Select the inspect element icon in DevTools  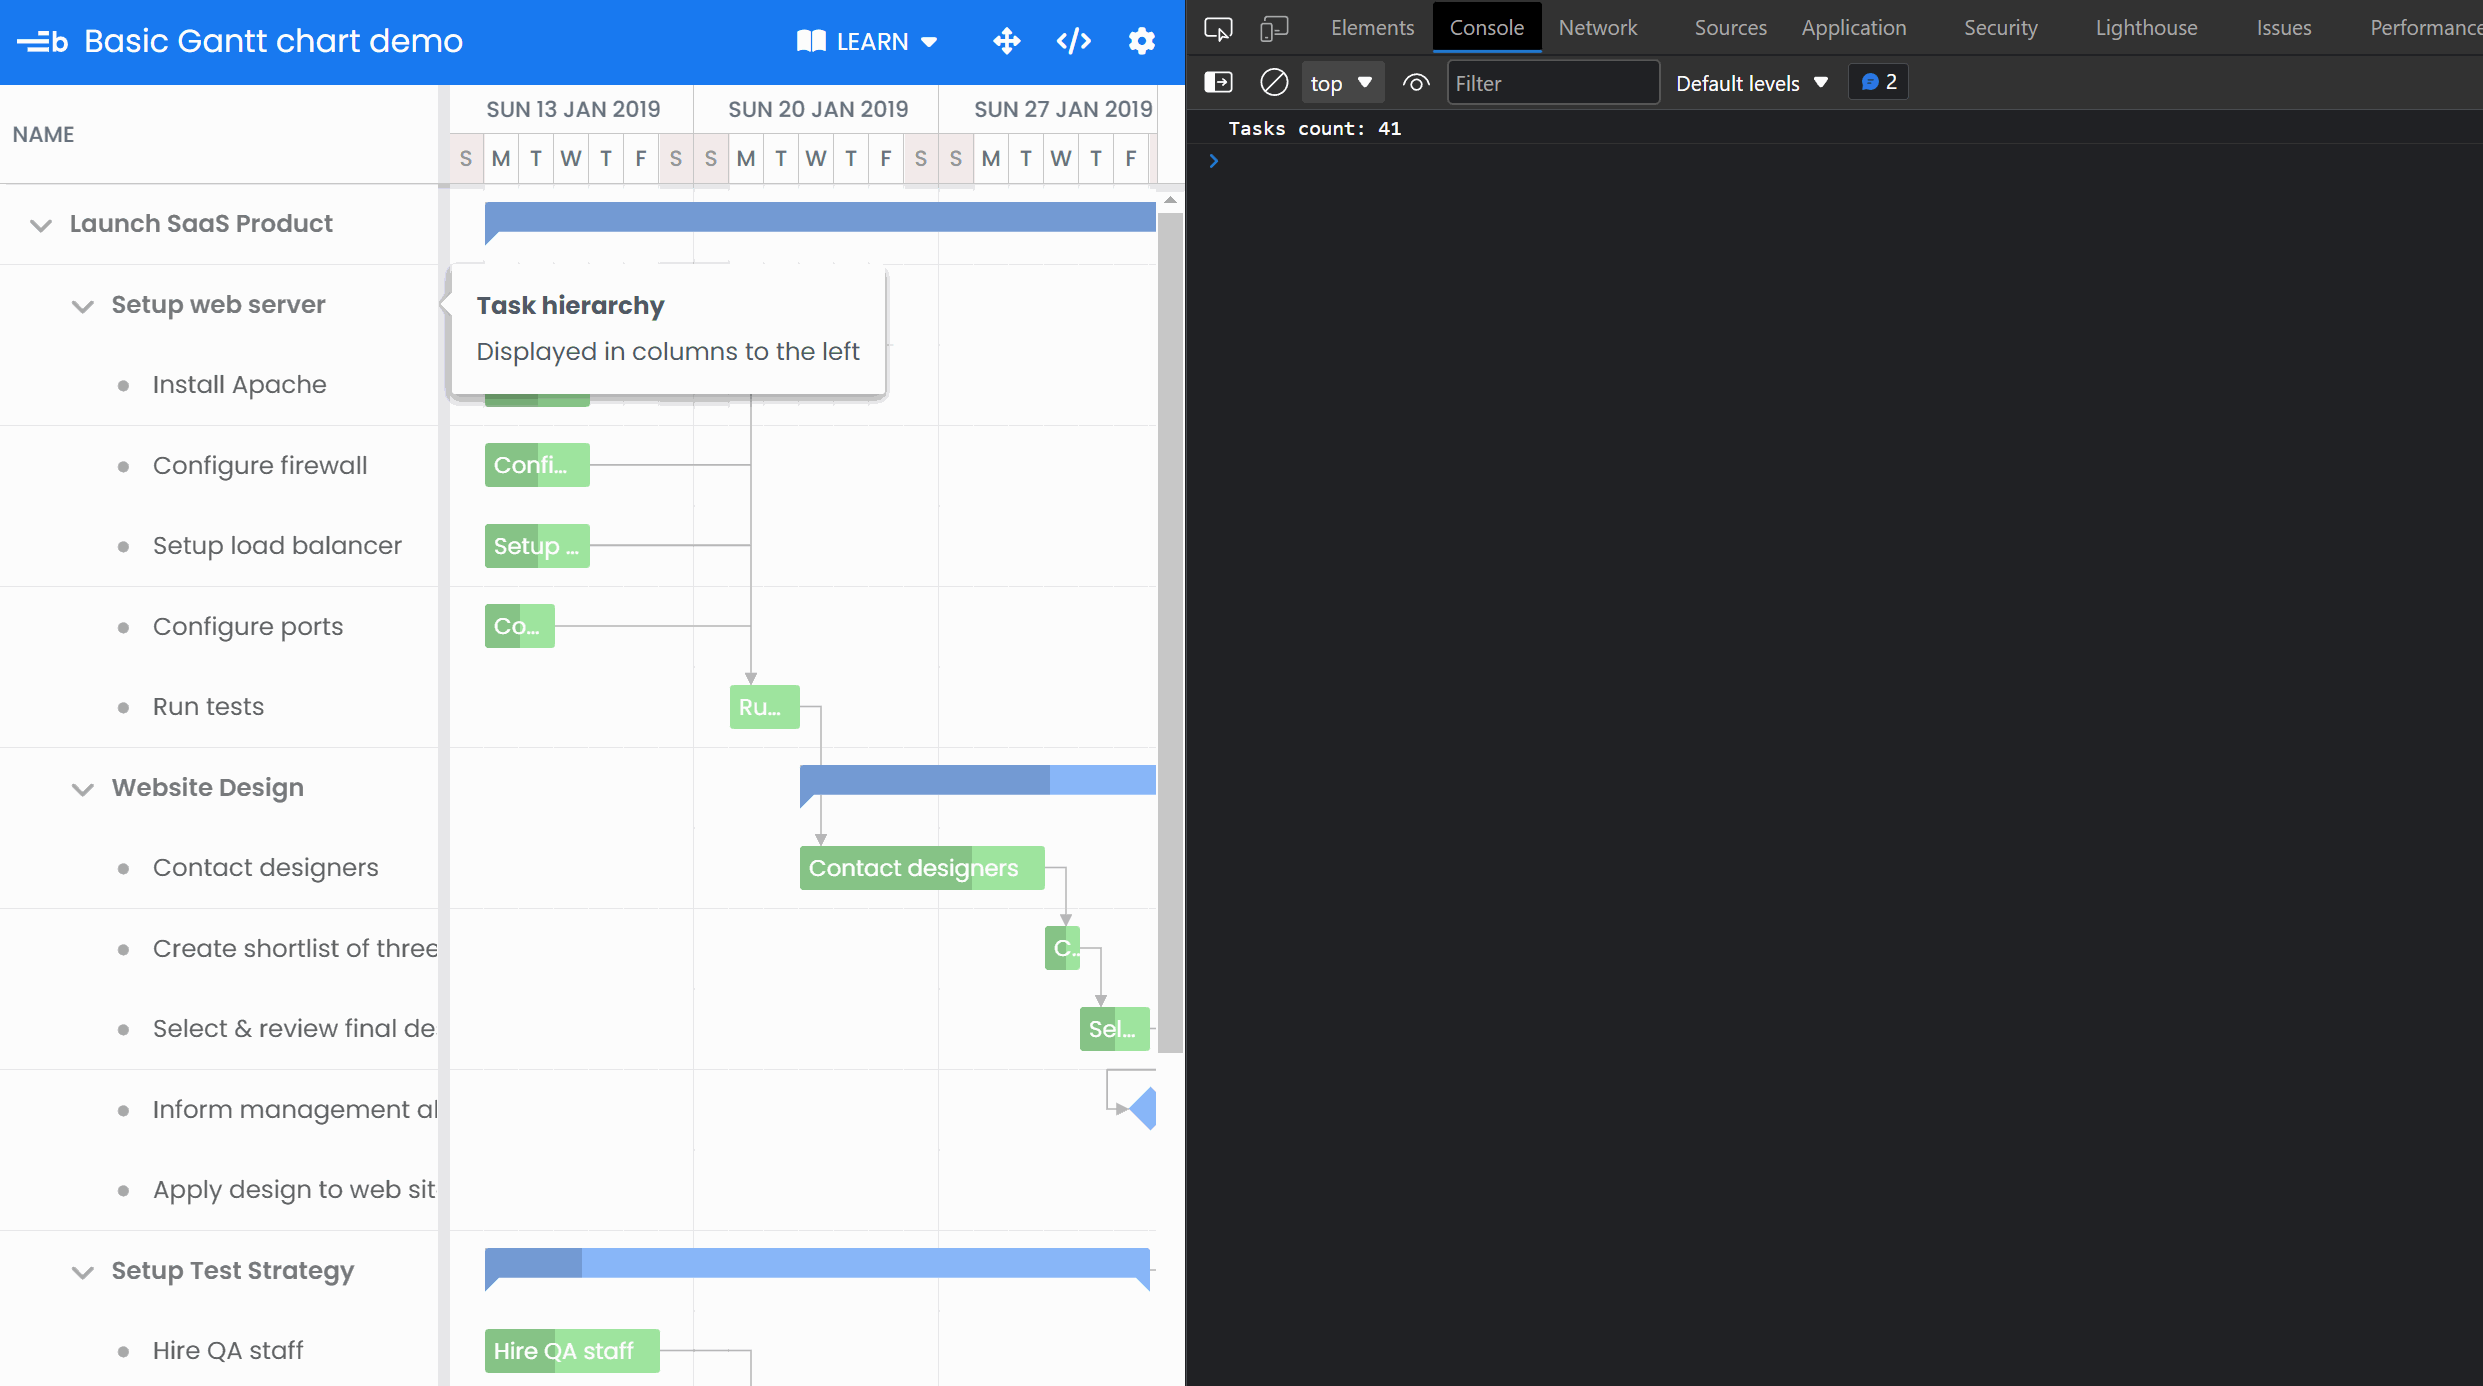click(x=1217, y=27)
